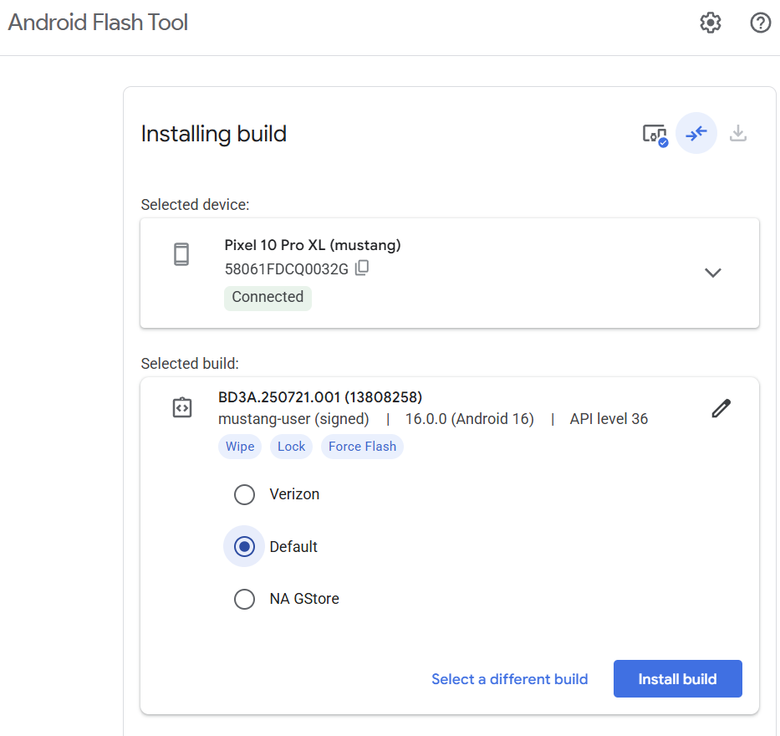Click the Force Flash chip
Viewport: 780px width, 736px height.
coord(362,447)
